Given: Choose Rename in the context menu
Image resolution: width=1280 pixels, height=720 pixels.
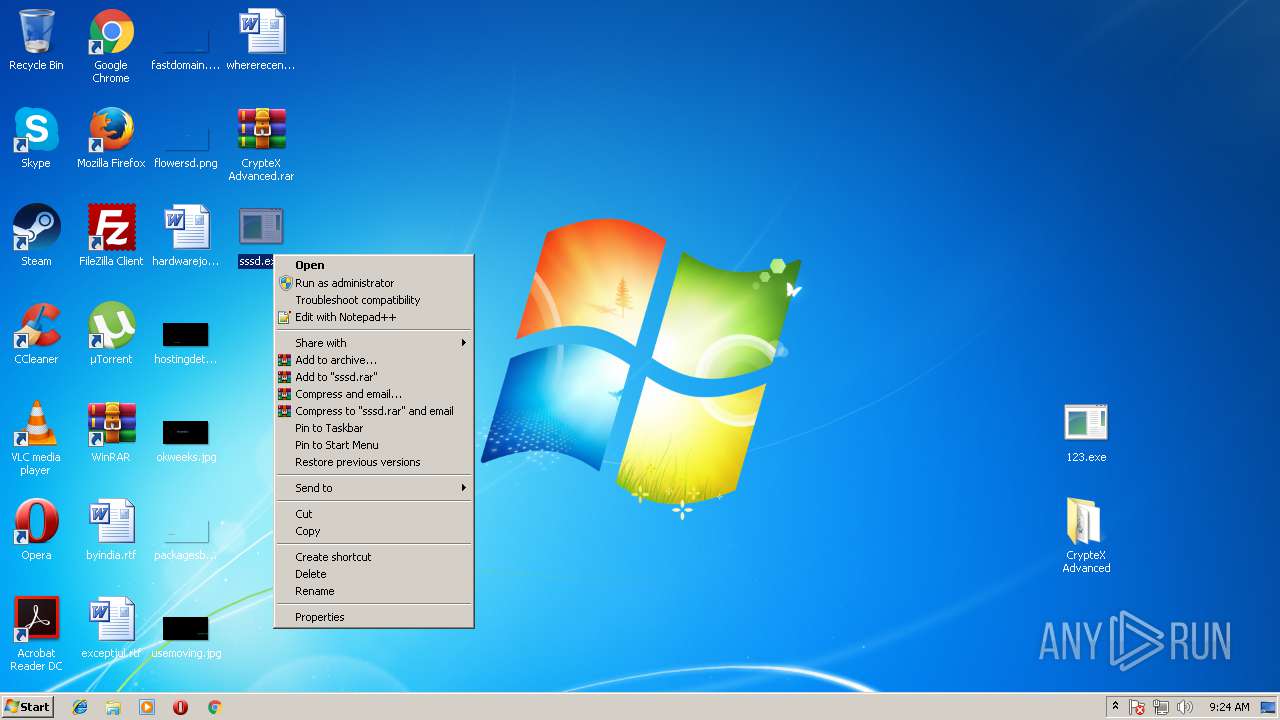Looking at the screenshot, I should [x=374, y=591].
